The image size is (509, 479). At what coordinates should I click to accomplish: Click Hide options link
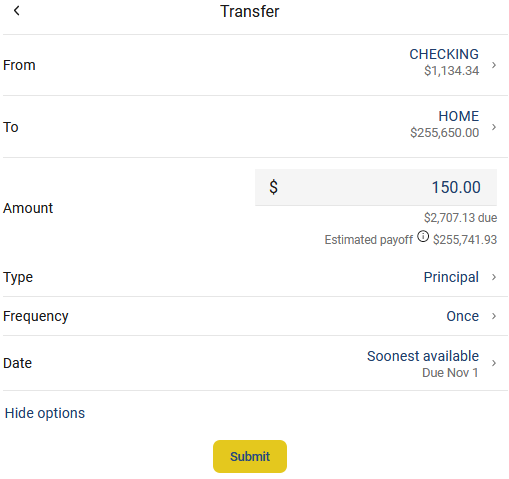45,413
